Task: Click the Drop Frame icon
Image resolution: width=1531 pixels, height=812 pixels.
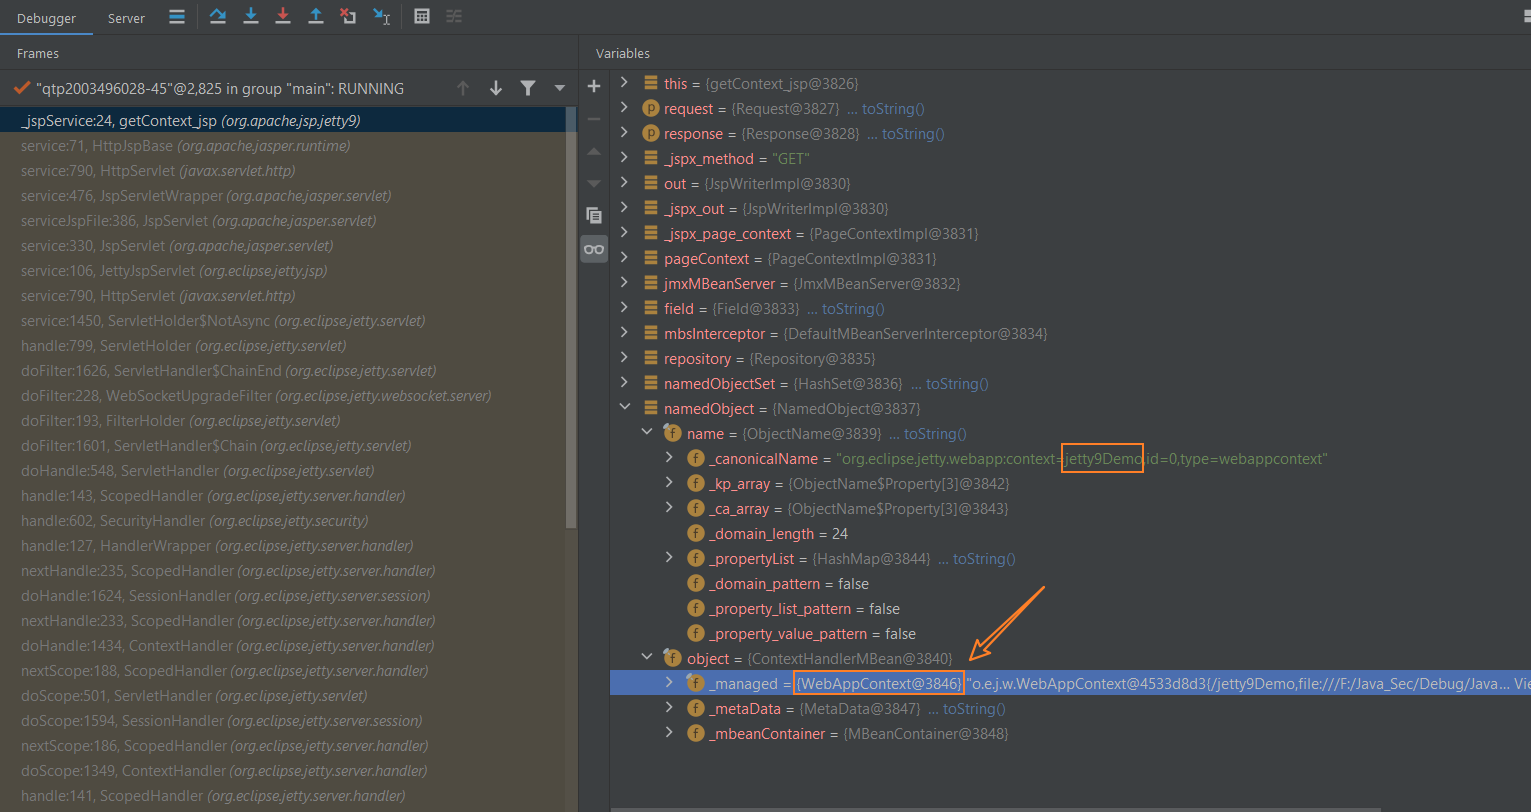Action: 347,16
